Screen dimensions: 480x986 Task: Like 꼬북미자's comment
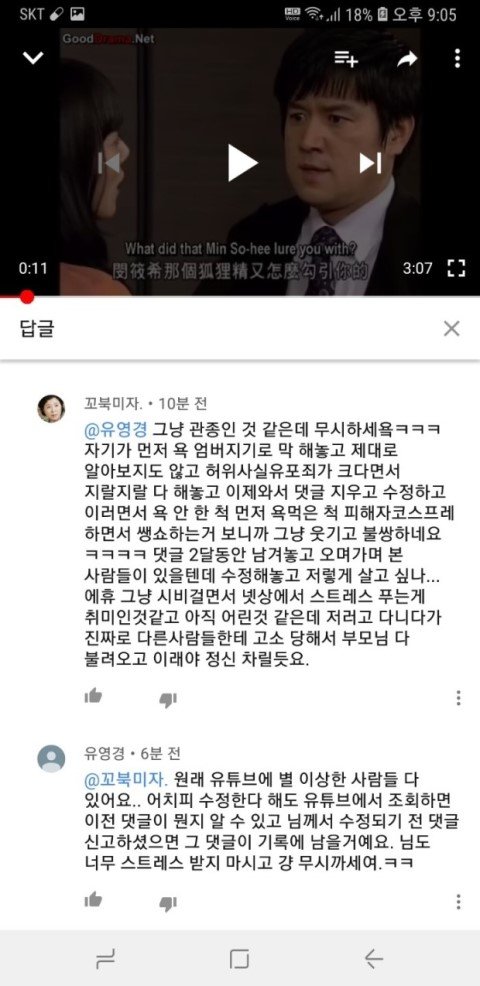coord(94,696)
